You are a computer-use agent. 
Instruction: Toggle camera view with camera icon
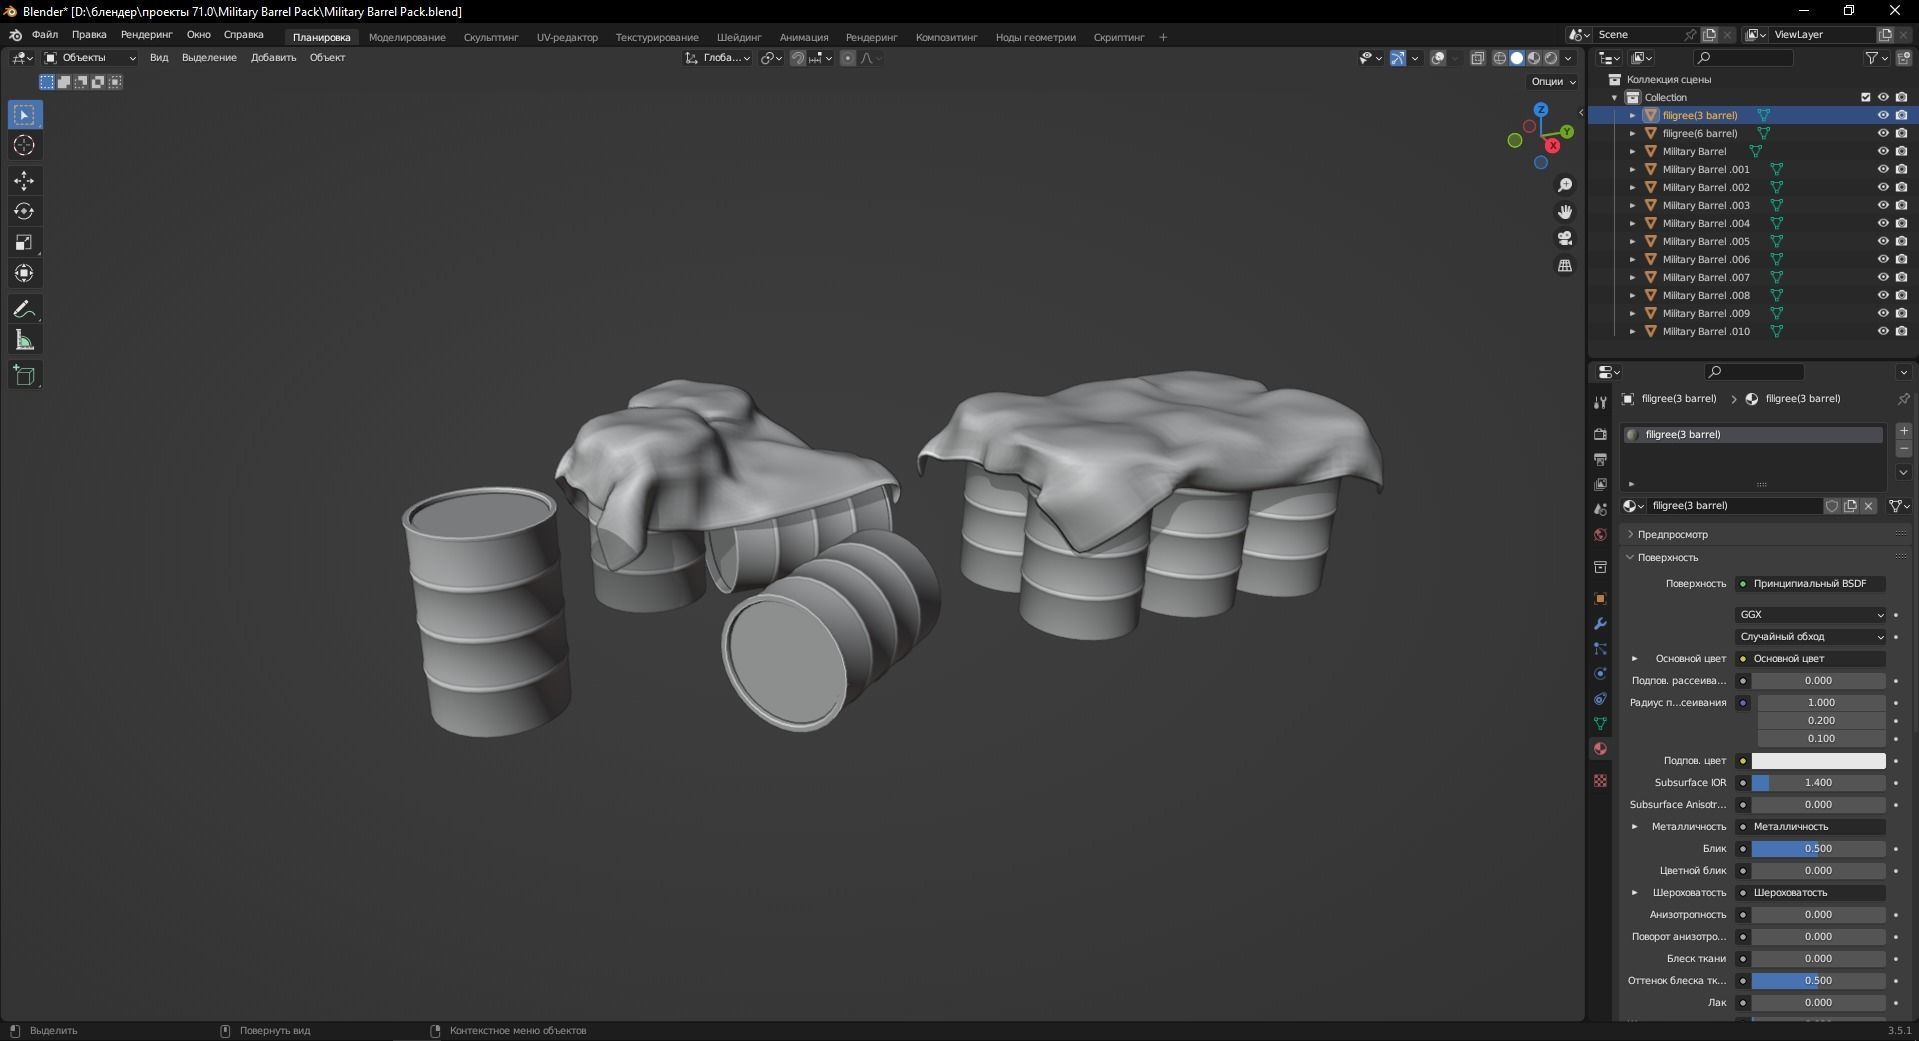tap(1565, 239)
